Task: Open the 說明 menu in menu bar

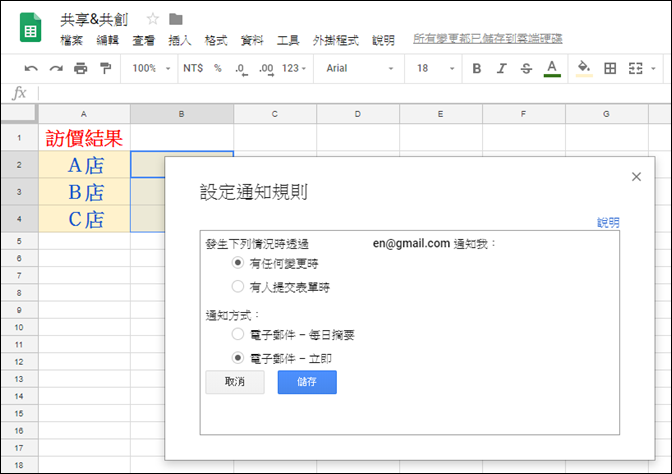Action: [383, 40]
